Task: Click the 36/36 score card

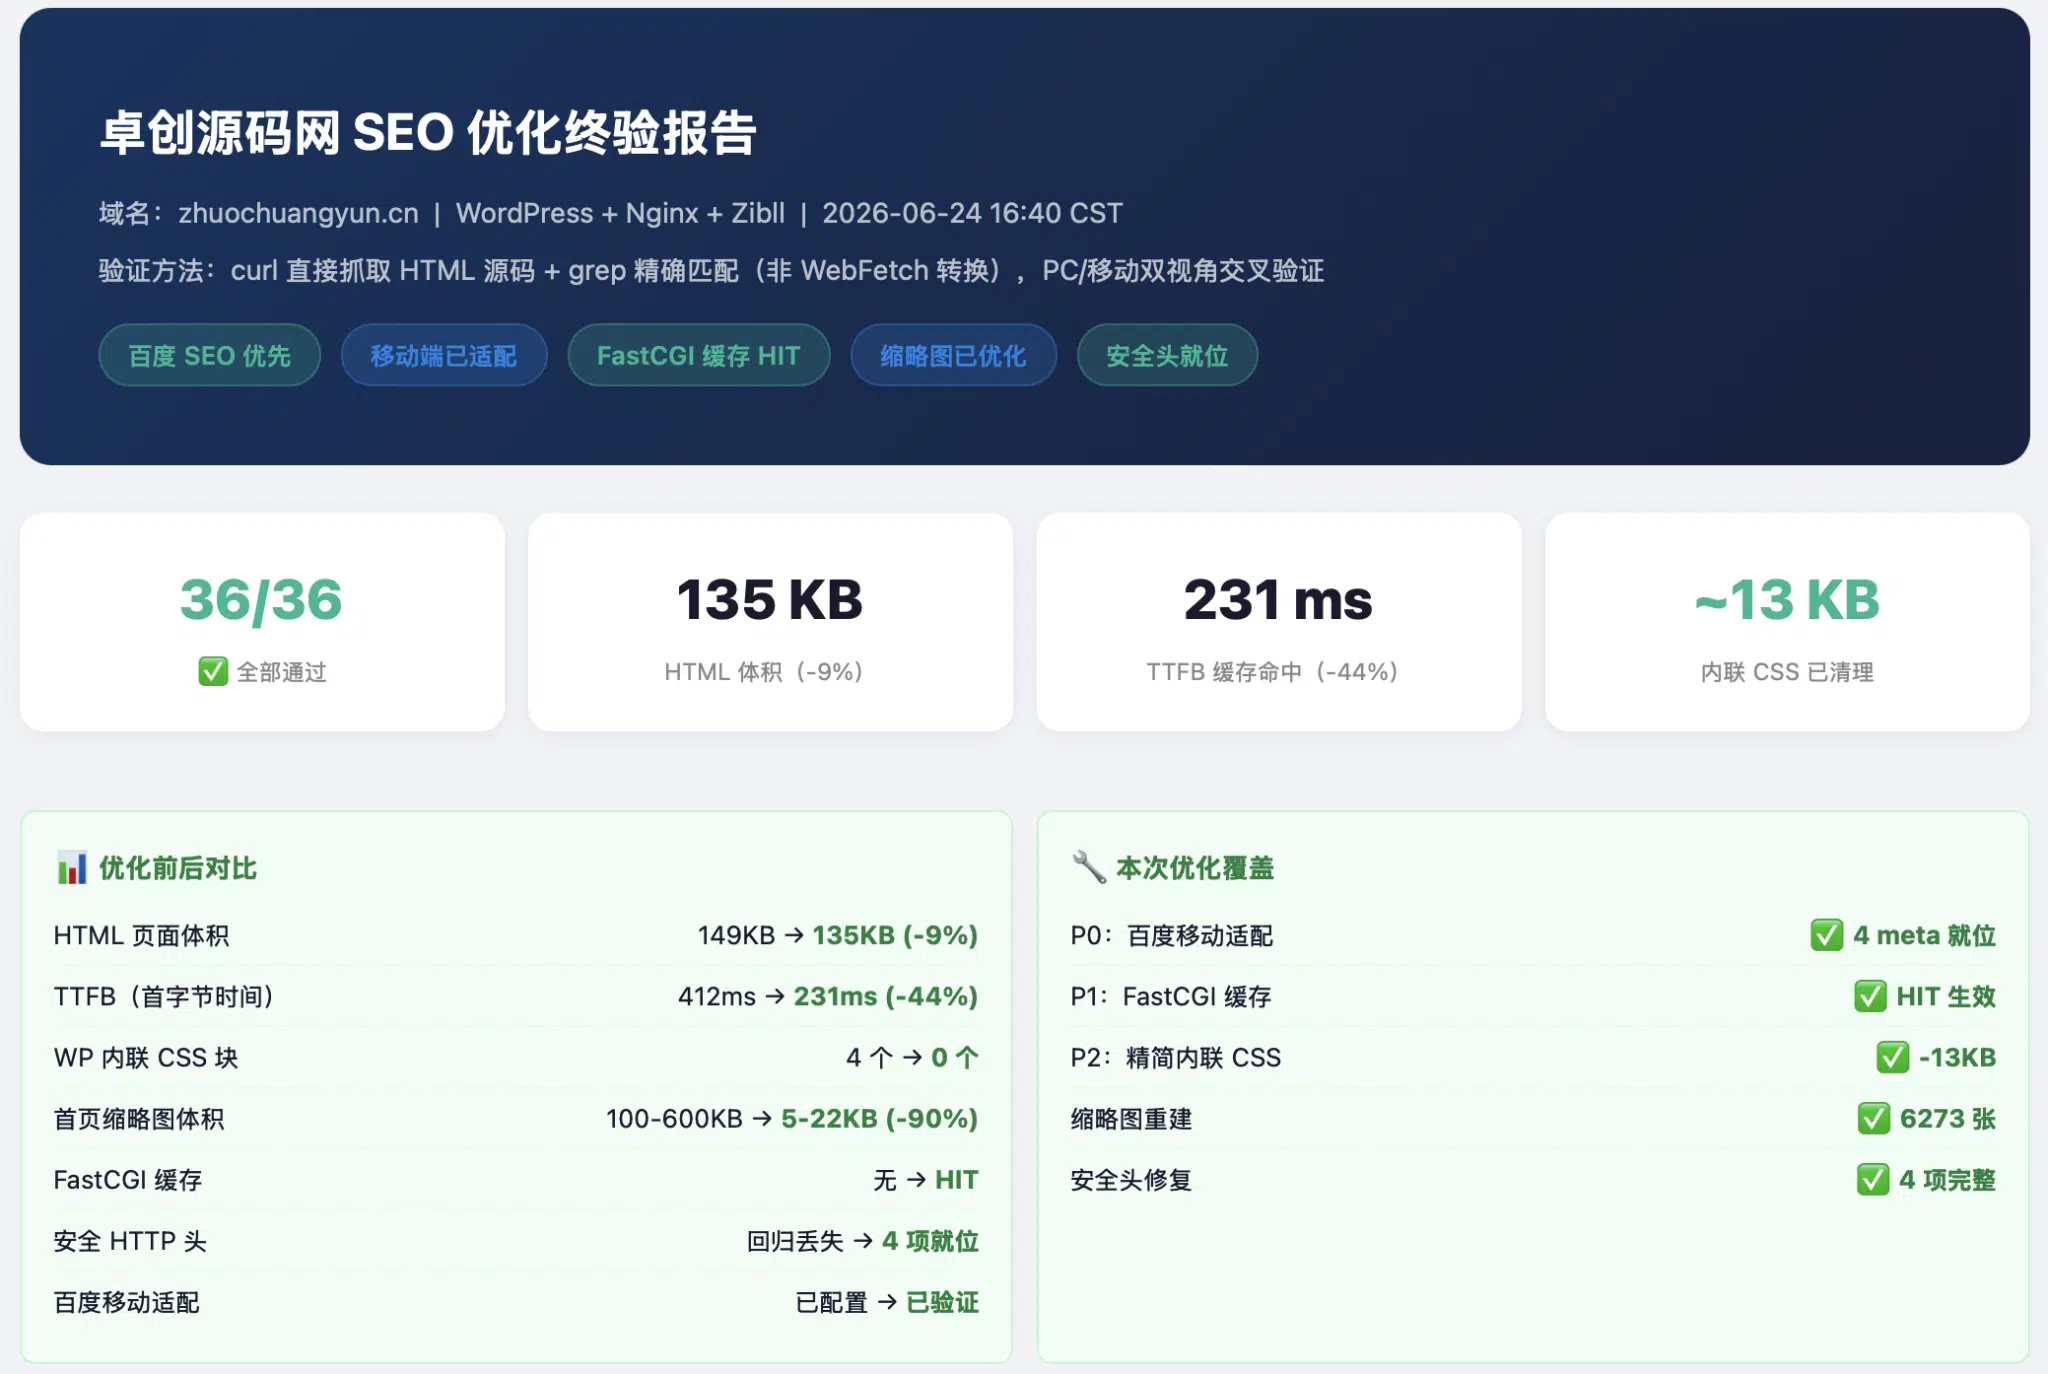Action: tap(262, 622)
